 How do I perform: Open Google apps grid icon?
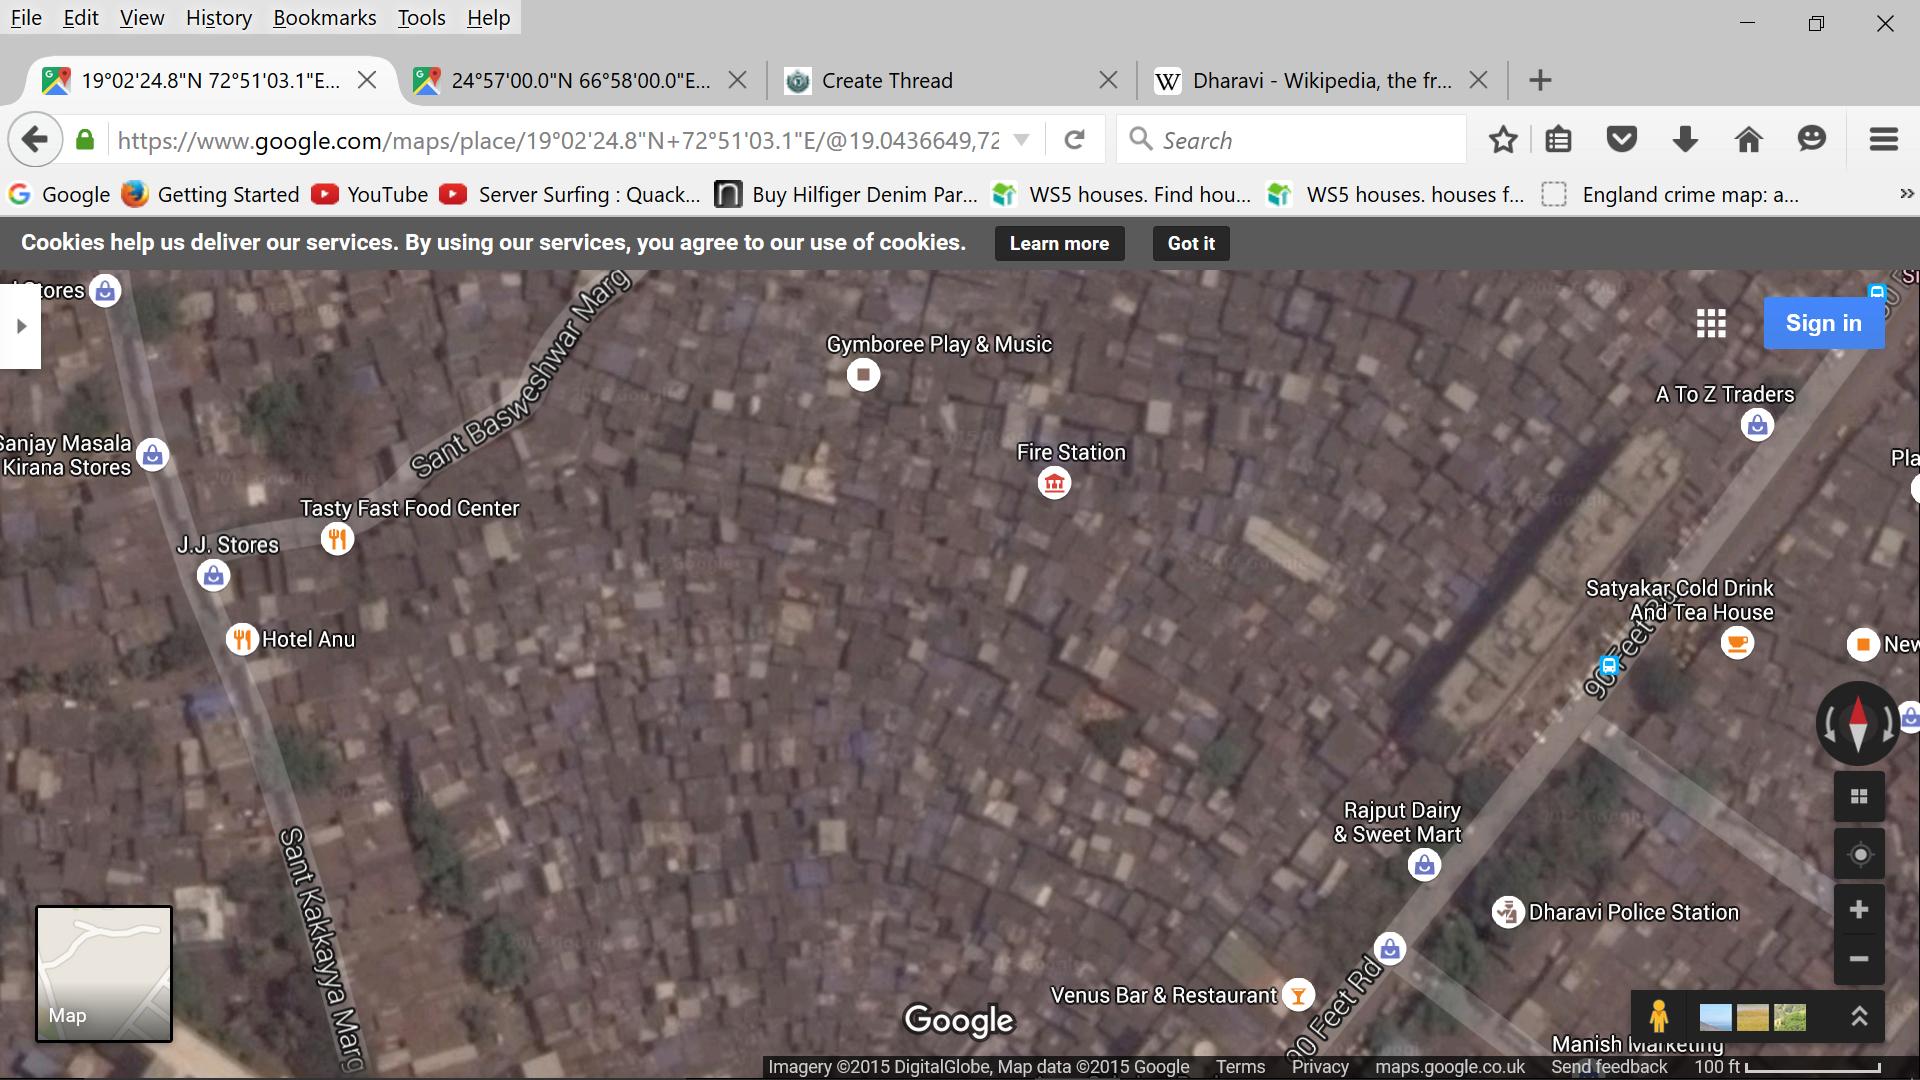[x=1711, y=323]
